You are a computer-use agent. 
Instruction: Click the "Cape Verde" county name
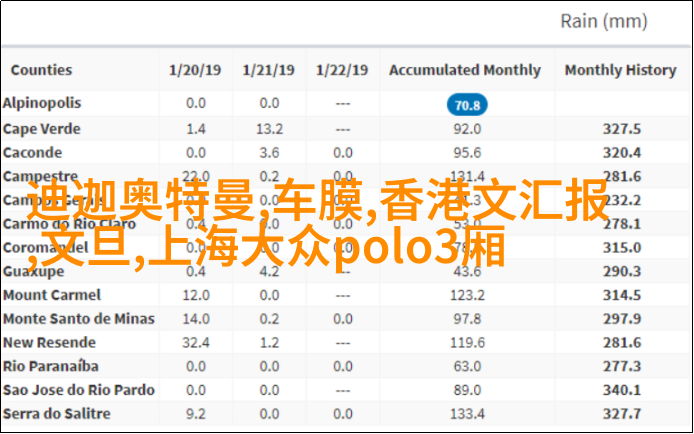click(x=42, y=129)
